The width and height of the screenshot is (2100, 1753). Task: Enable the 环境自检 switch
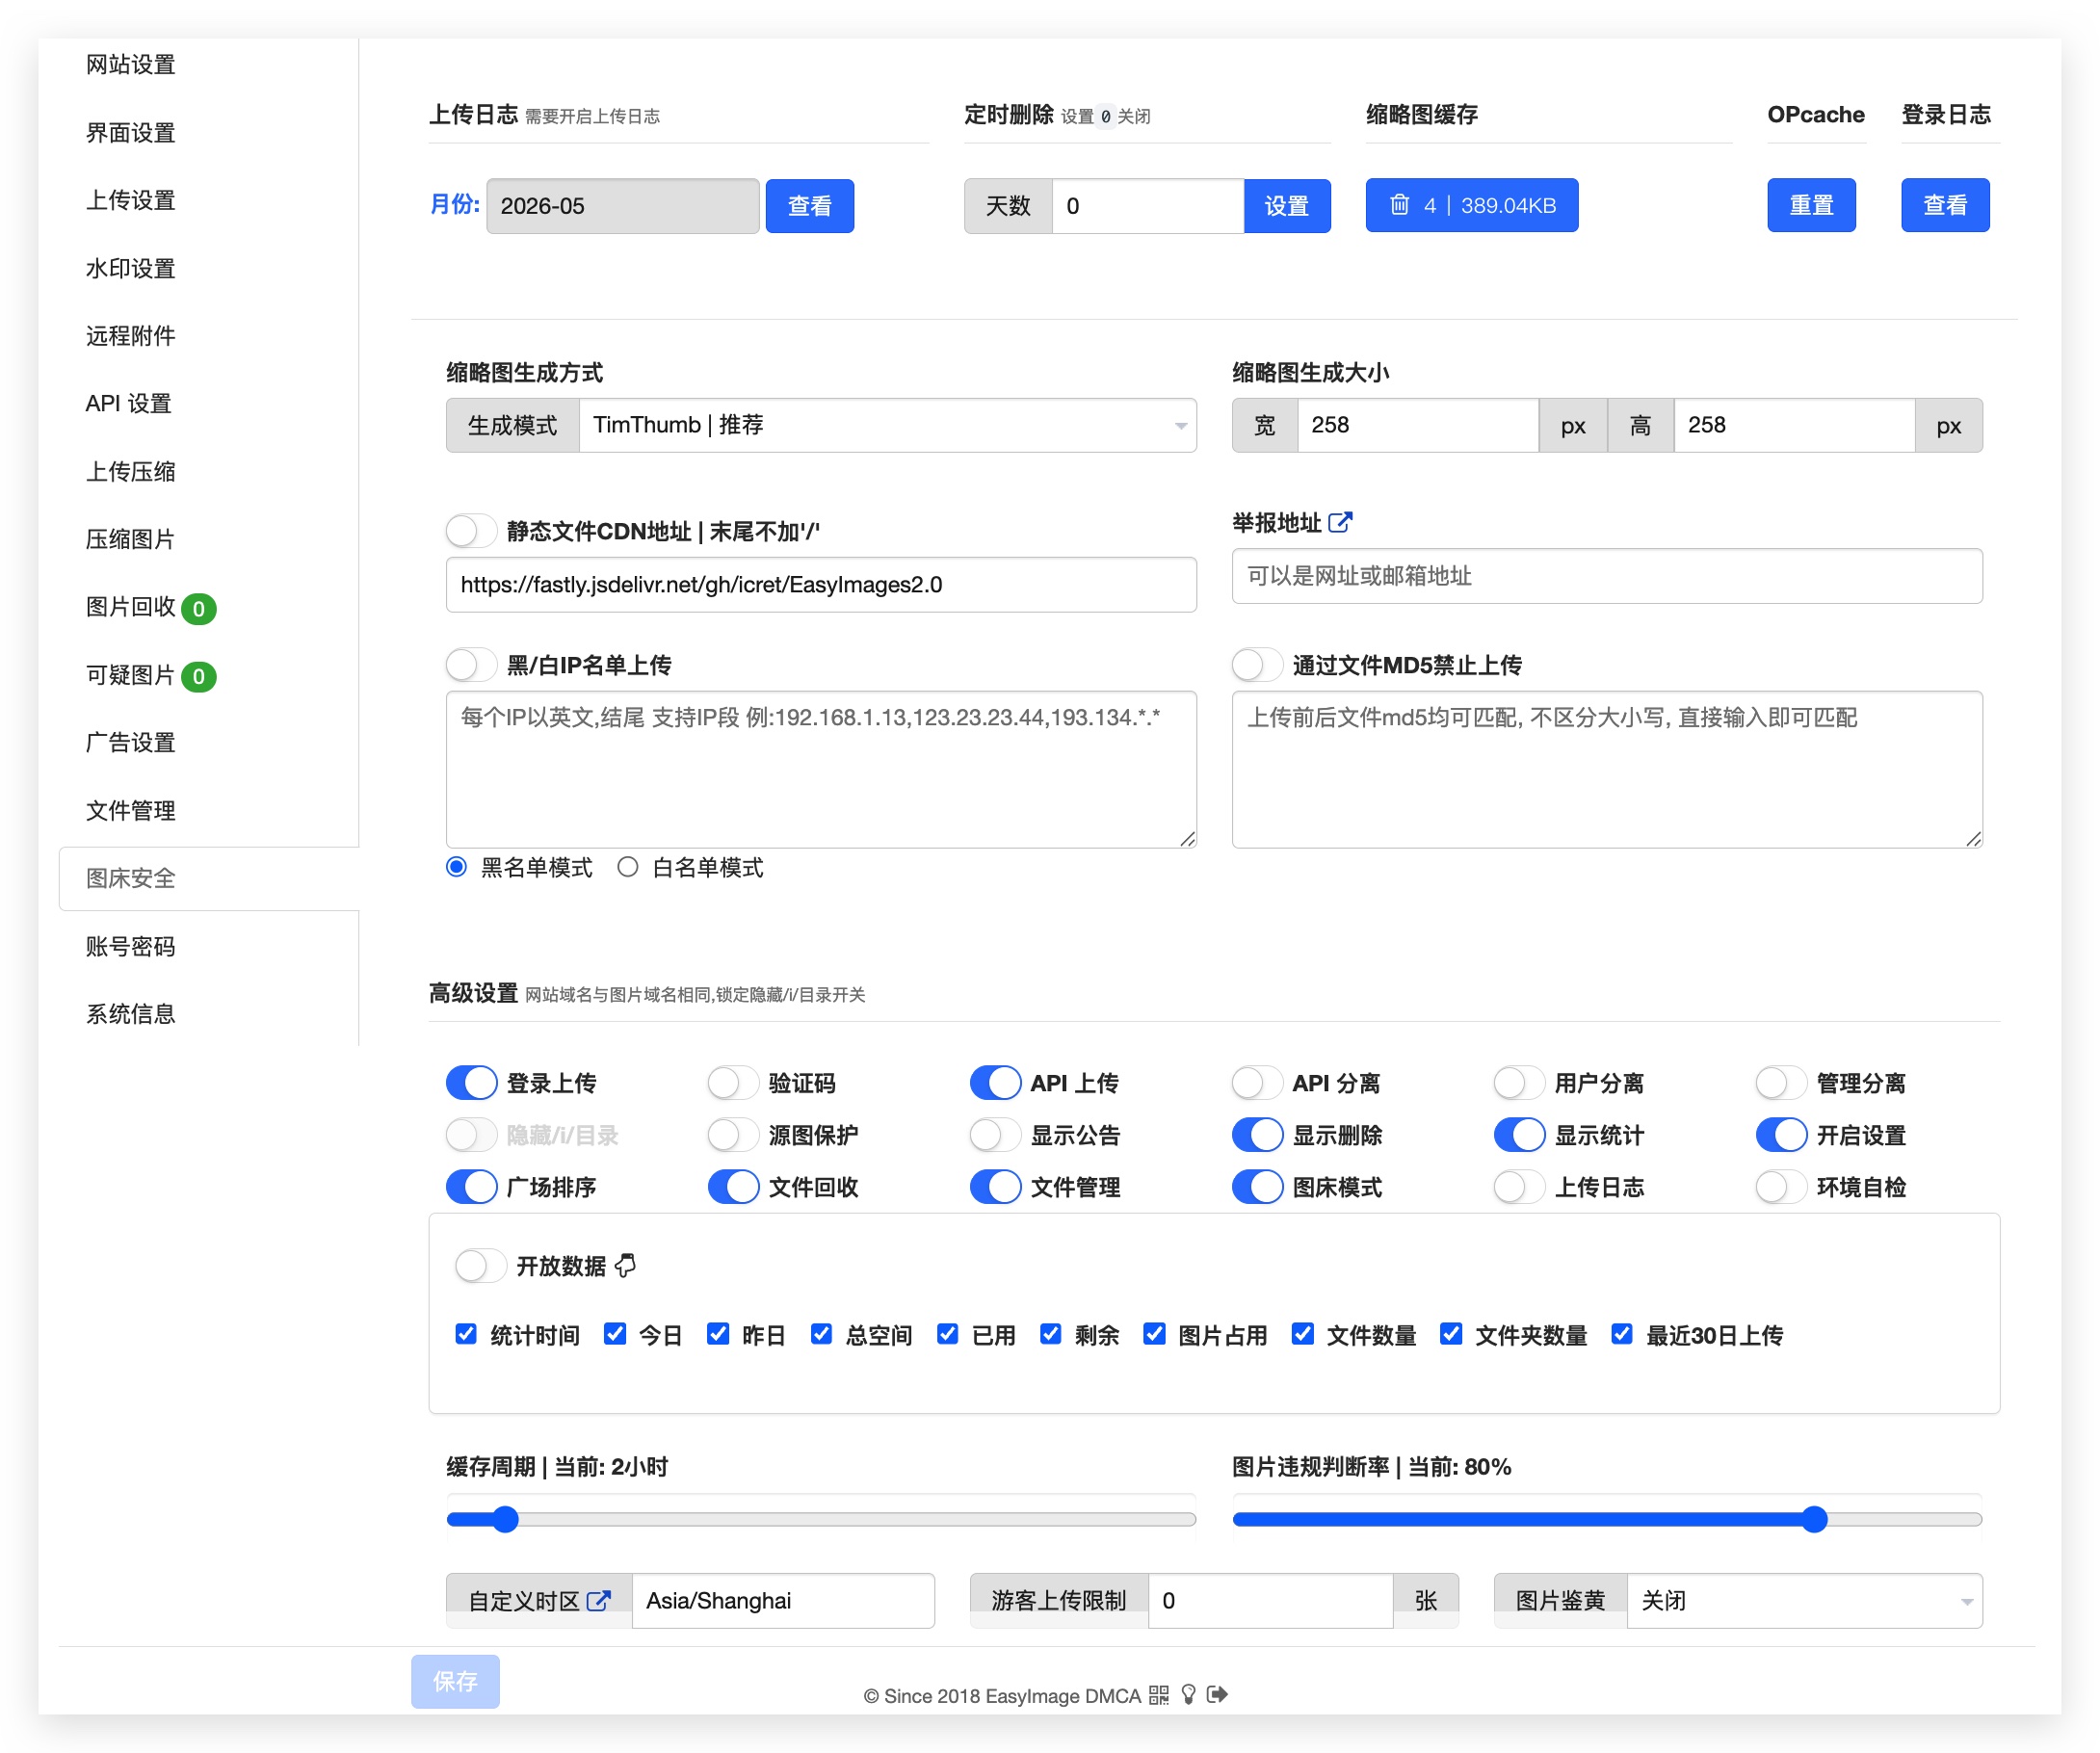point(1781,1186)
